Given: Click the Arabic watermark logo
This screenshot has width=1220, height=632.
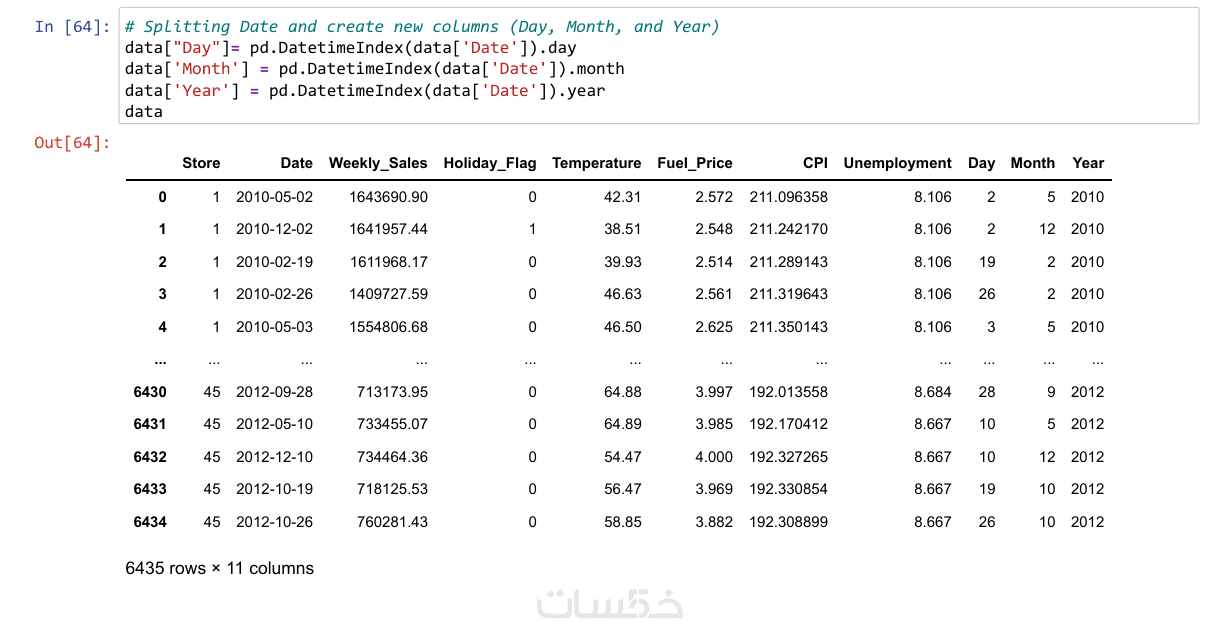Looking at the screenshot, I should point(610,603).
